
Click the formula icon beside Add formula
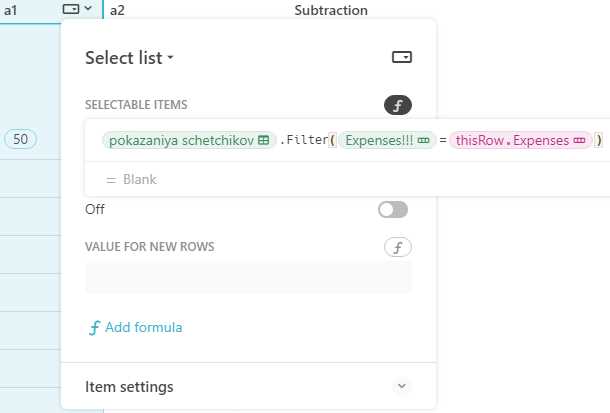point(95,328)
